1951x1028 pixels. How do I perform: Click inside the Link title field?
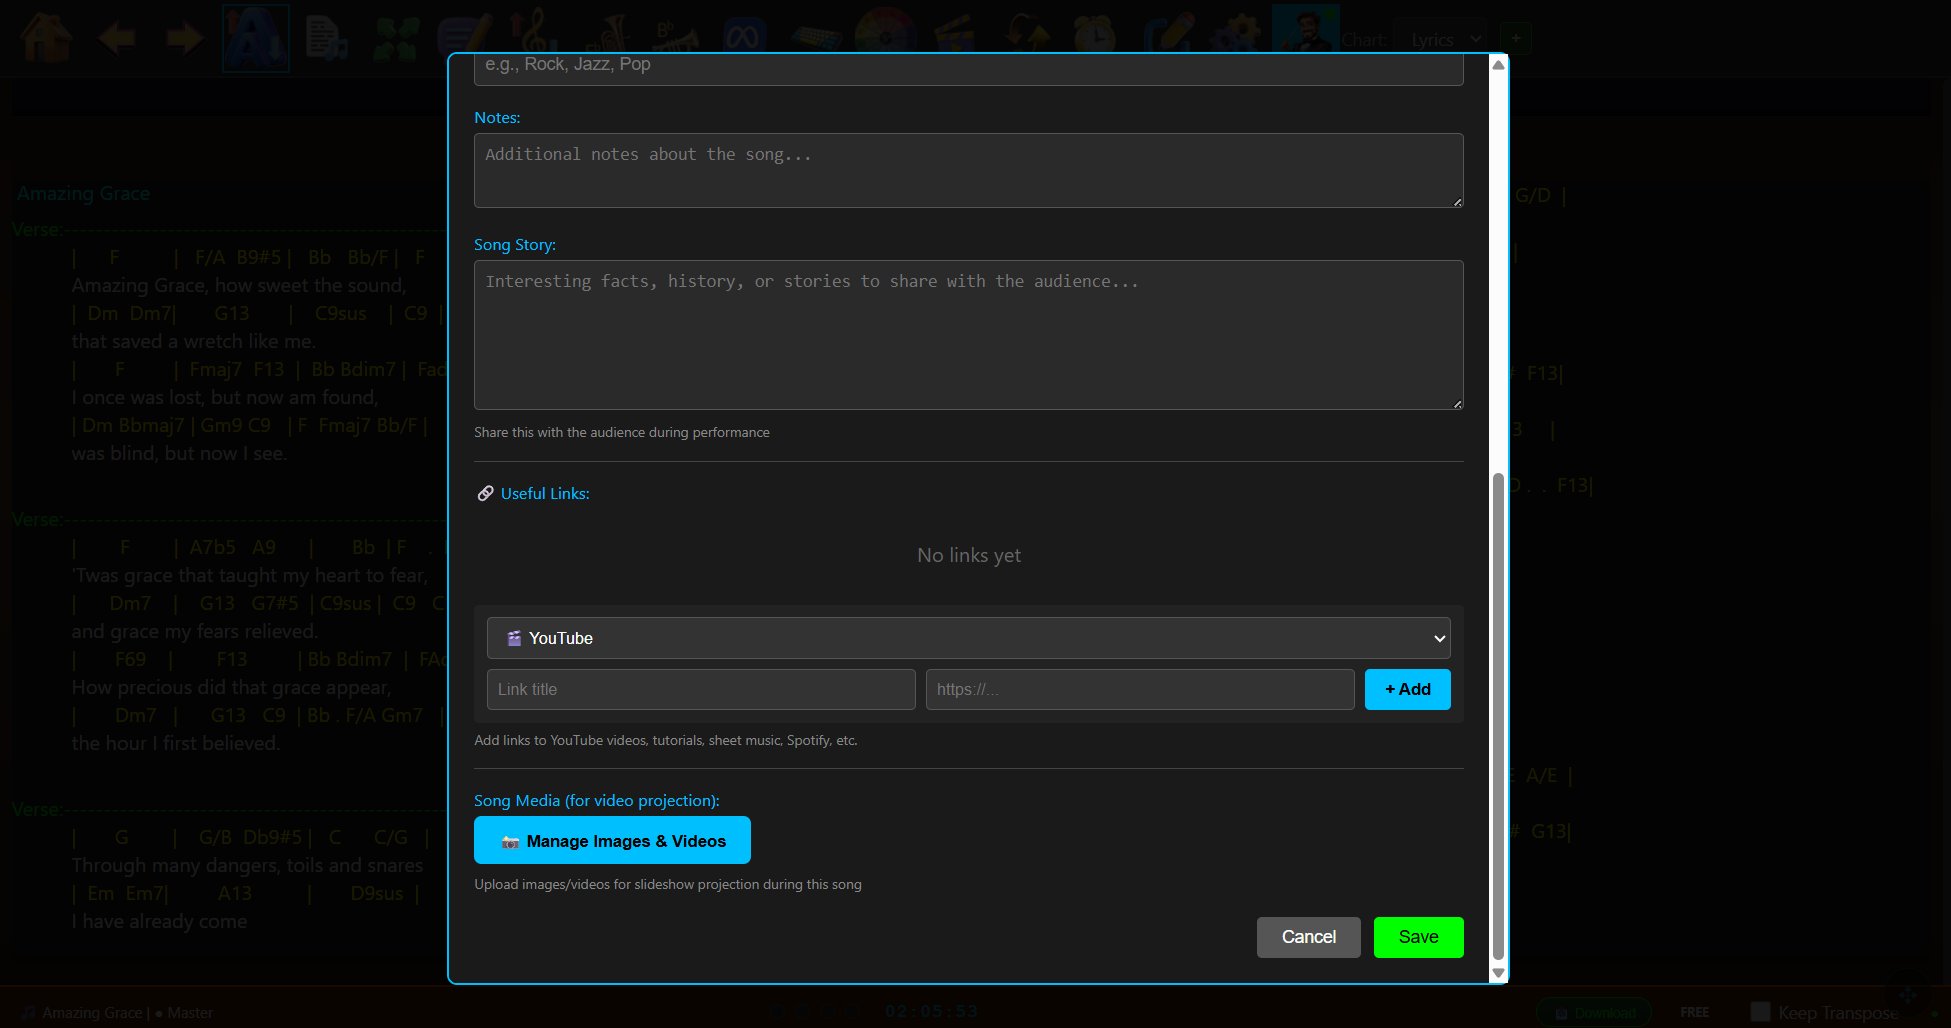[700, 689]
